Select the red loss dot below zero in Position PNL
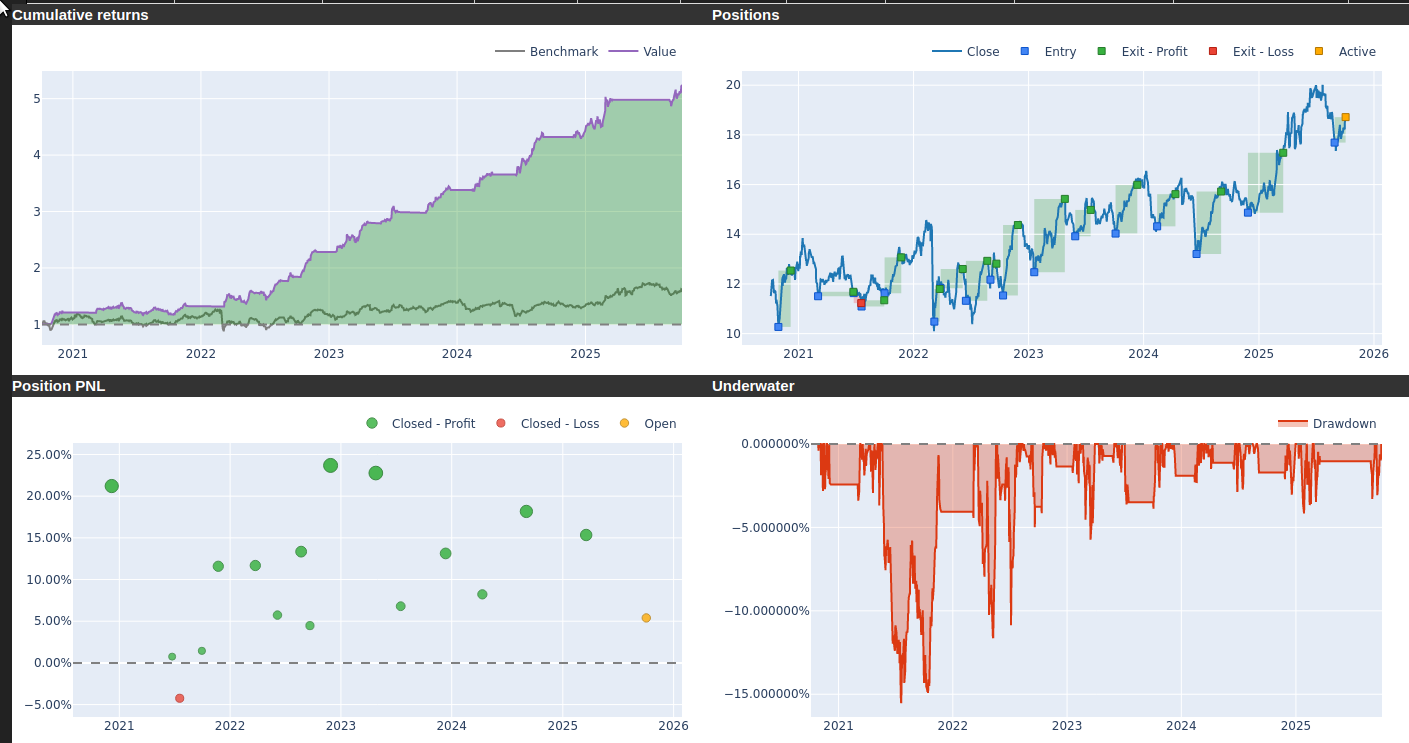Screen dimensions: 1409x743 (x=179, y=698)
